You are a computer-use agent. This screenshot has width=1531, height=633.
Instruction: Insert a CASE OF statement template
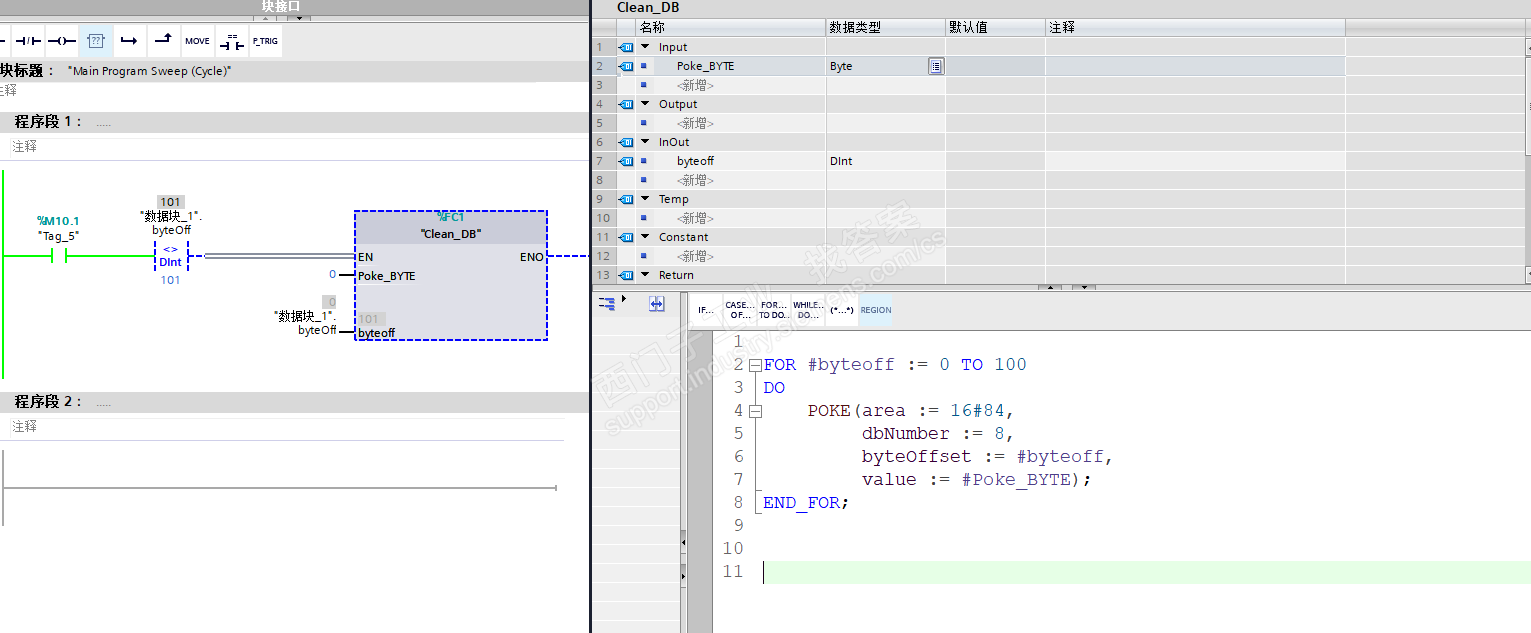(740, 310)
